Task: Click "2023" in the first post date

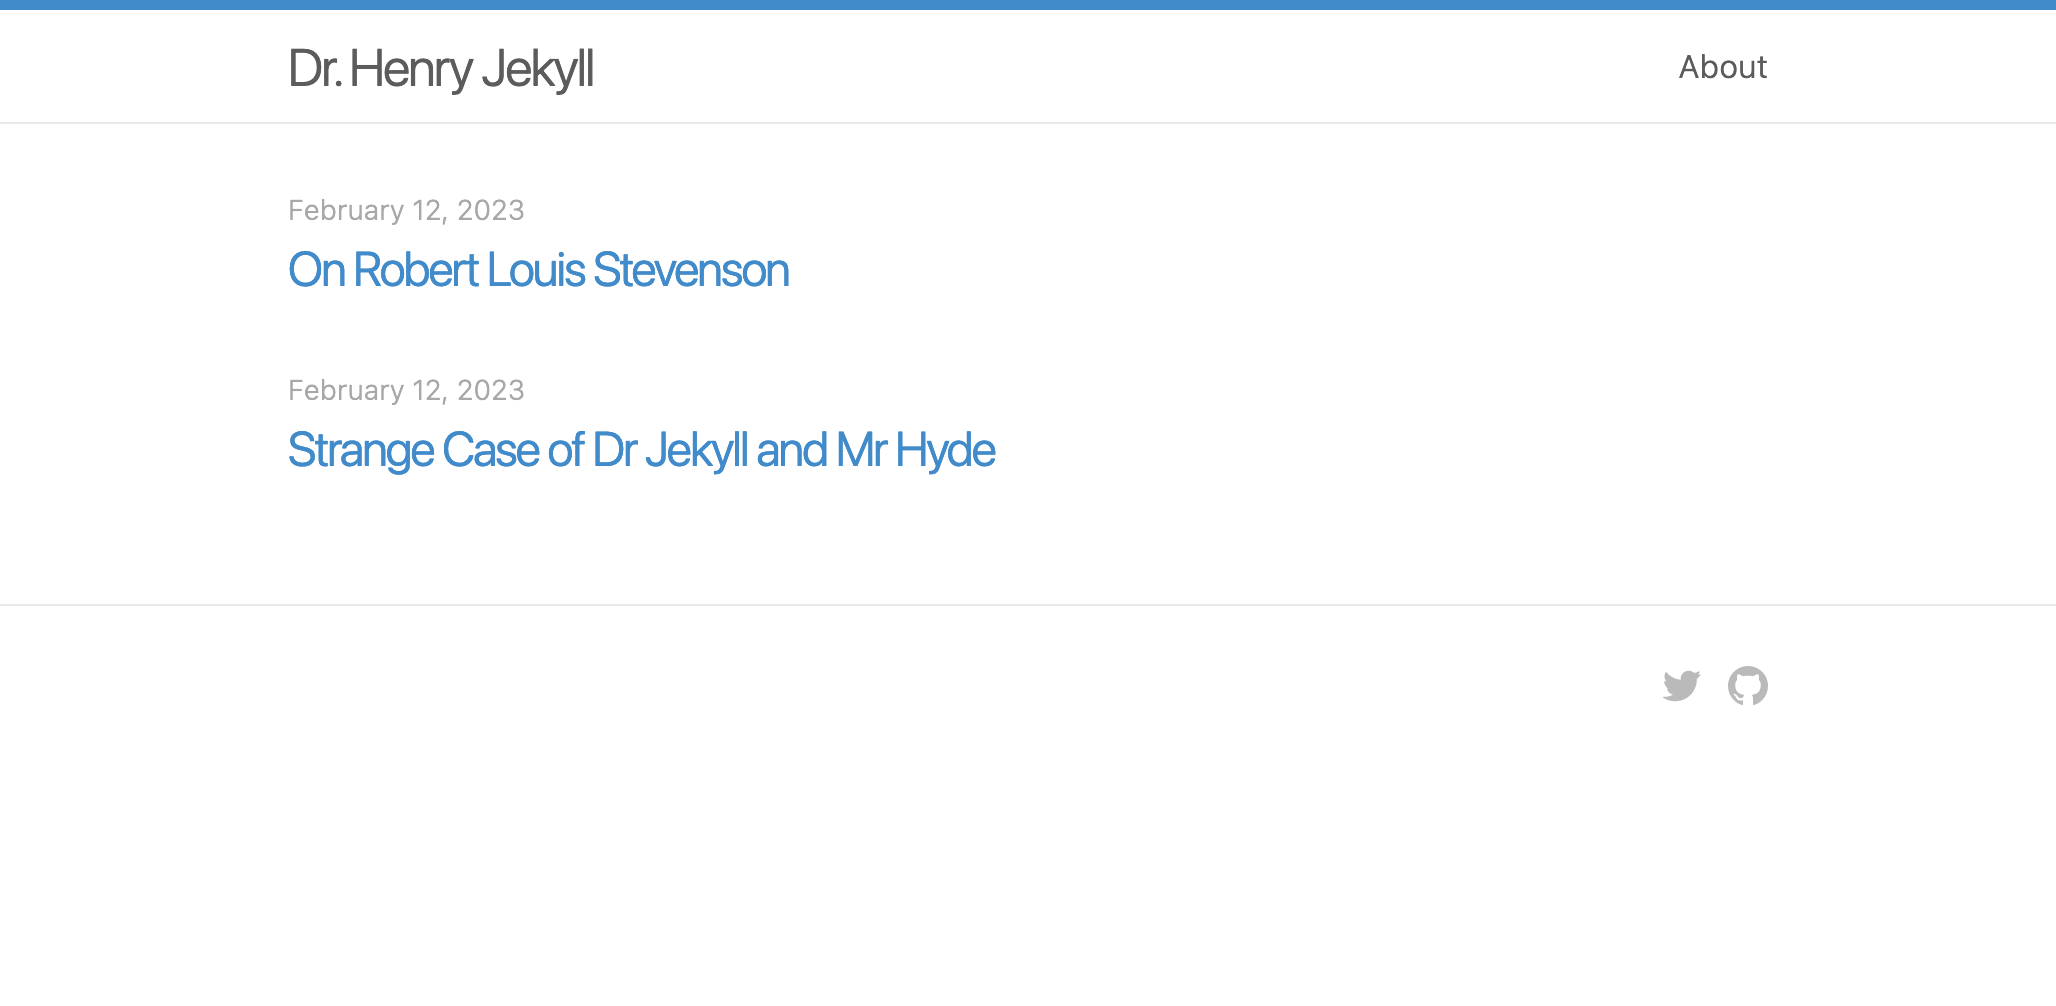Action: [490, 210]
